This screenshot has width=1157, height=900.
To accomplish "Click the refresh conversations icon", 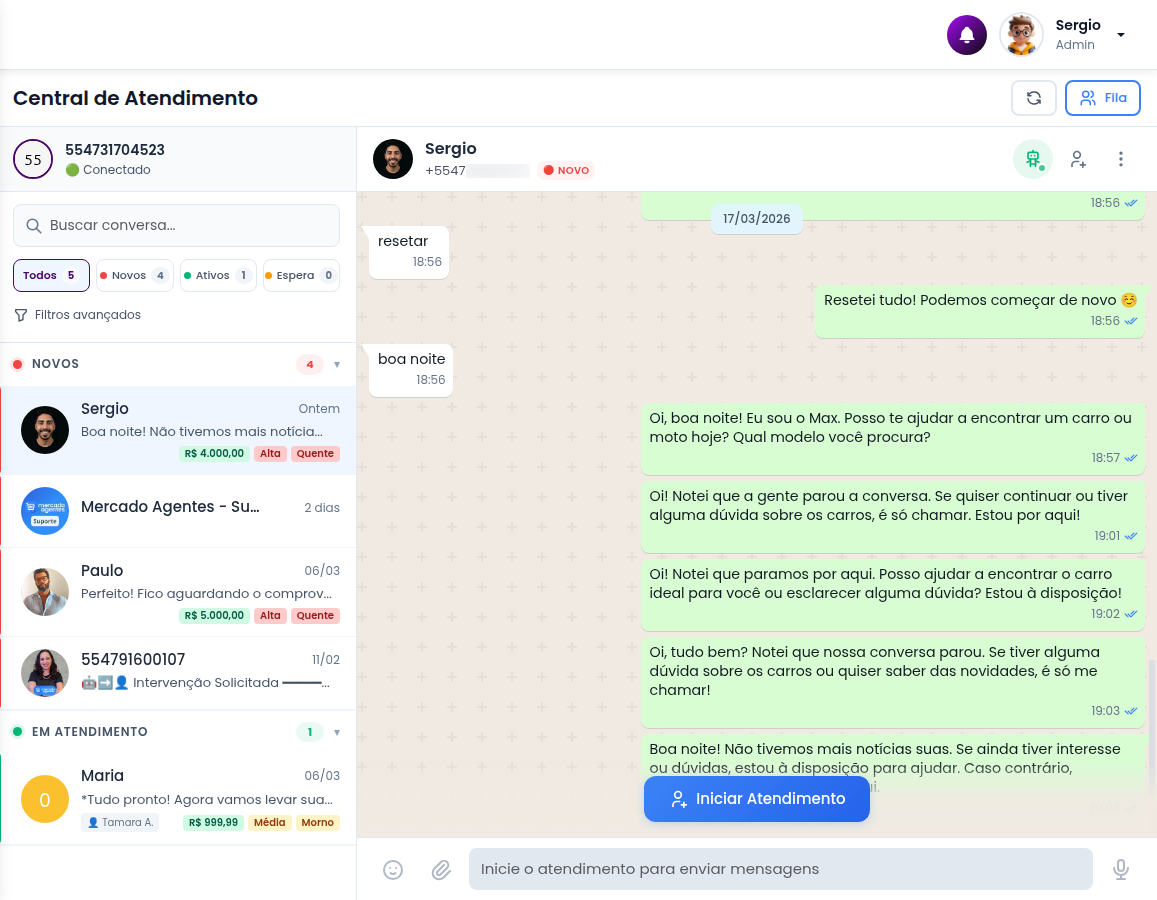I will (1034, 98).
